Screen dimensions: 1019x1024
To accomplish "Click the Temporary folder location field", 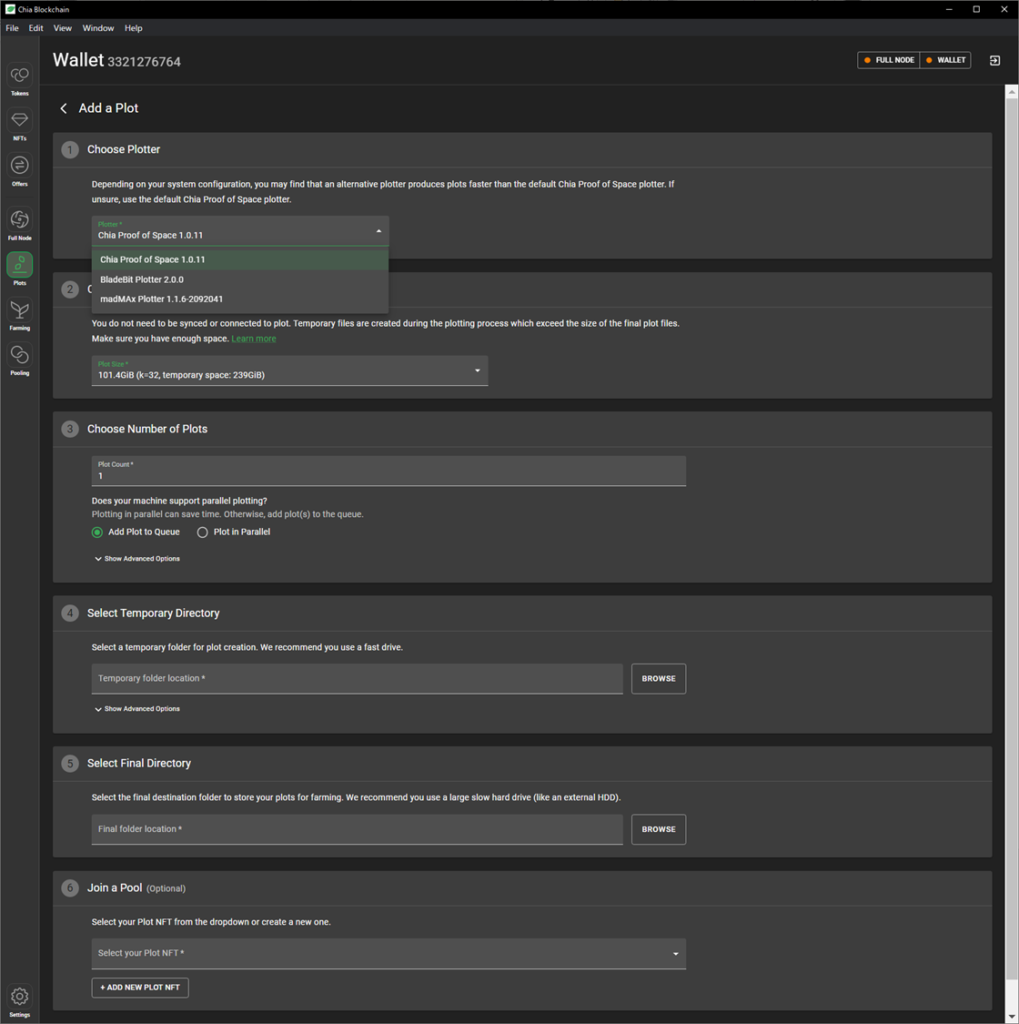I will tap(357, 679).
